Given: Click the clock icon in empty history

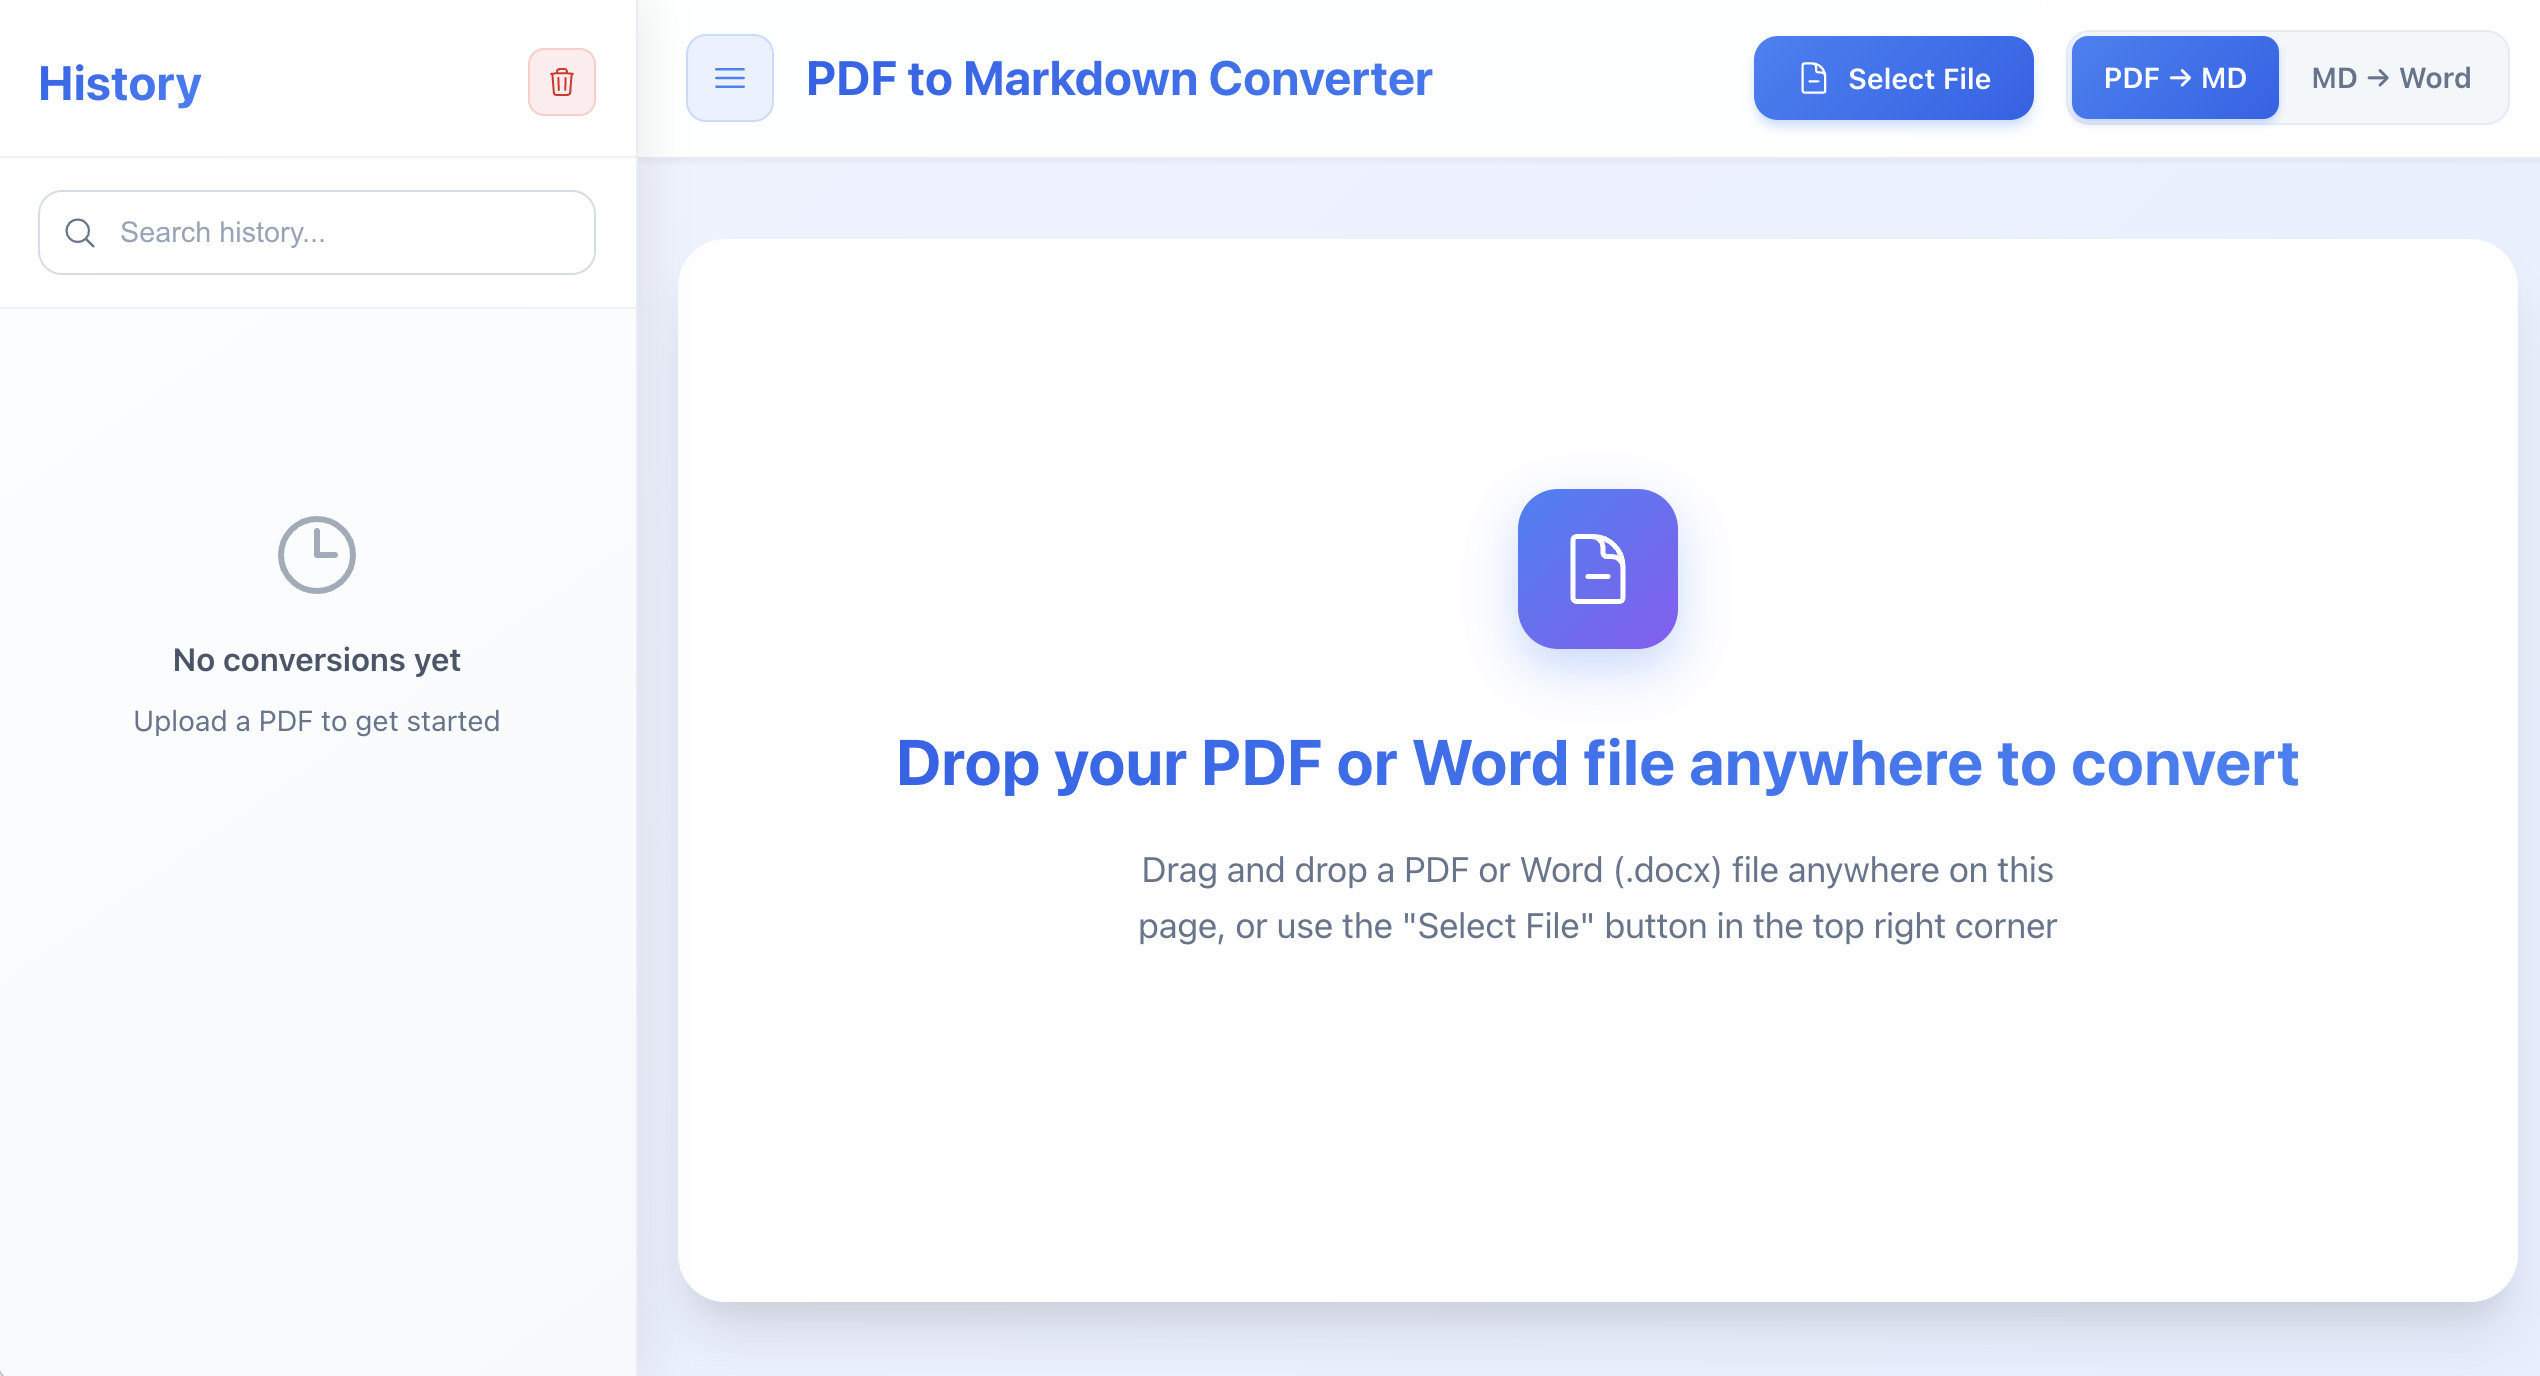Looking at the screenshot, I should point(317,555).
